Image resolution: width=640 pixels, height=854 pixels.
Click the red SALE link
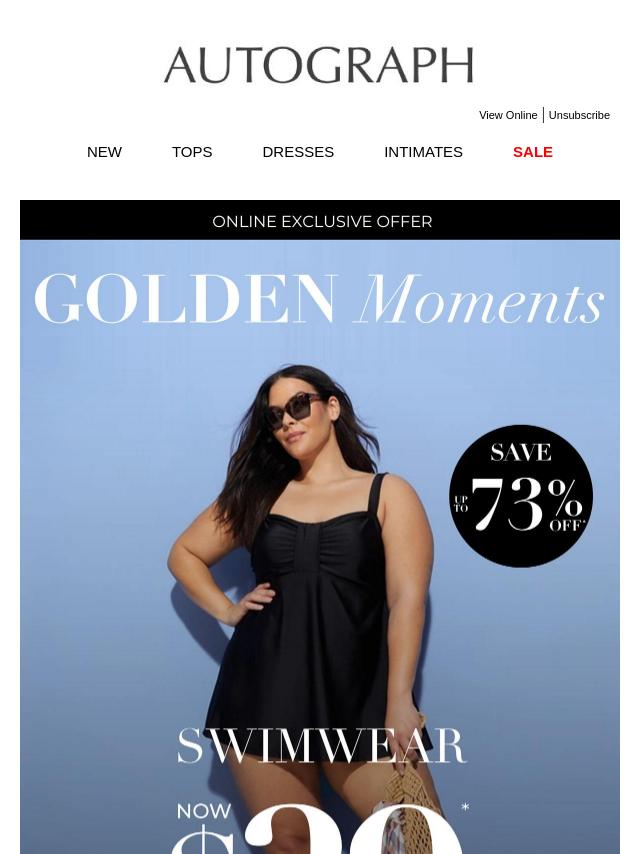click(x=533, y=152)
